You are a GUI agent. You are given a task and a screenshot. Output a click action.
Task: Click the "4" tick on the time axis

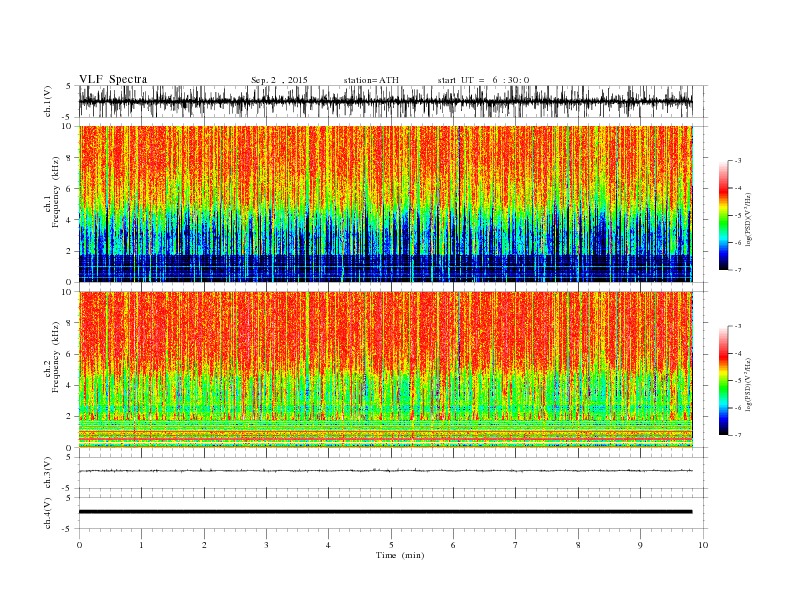click(328, 545)
